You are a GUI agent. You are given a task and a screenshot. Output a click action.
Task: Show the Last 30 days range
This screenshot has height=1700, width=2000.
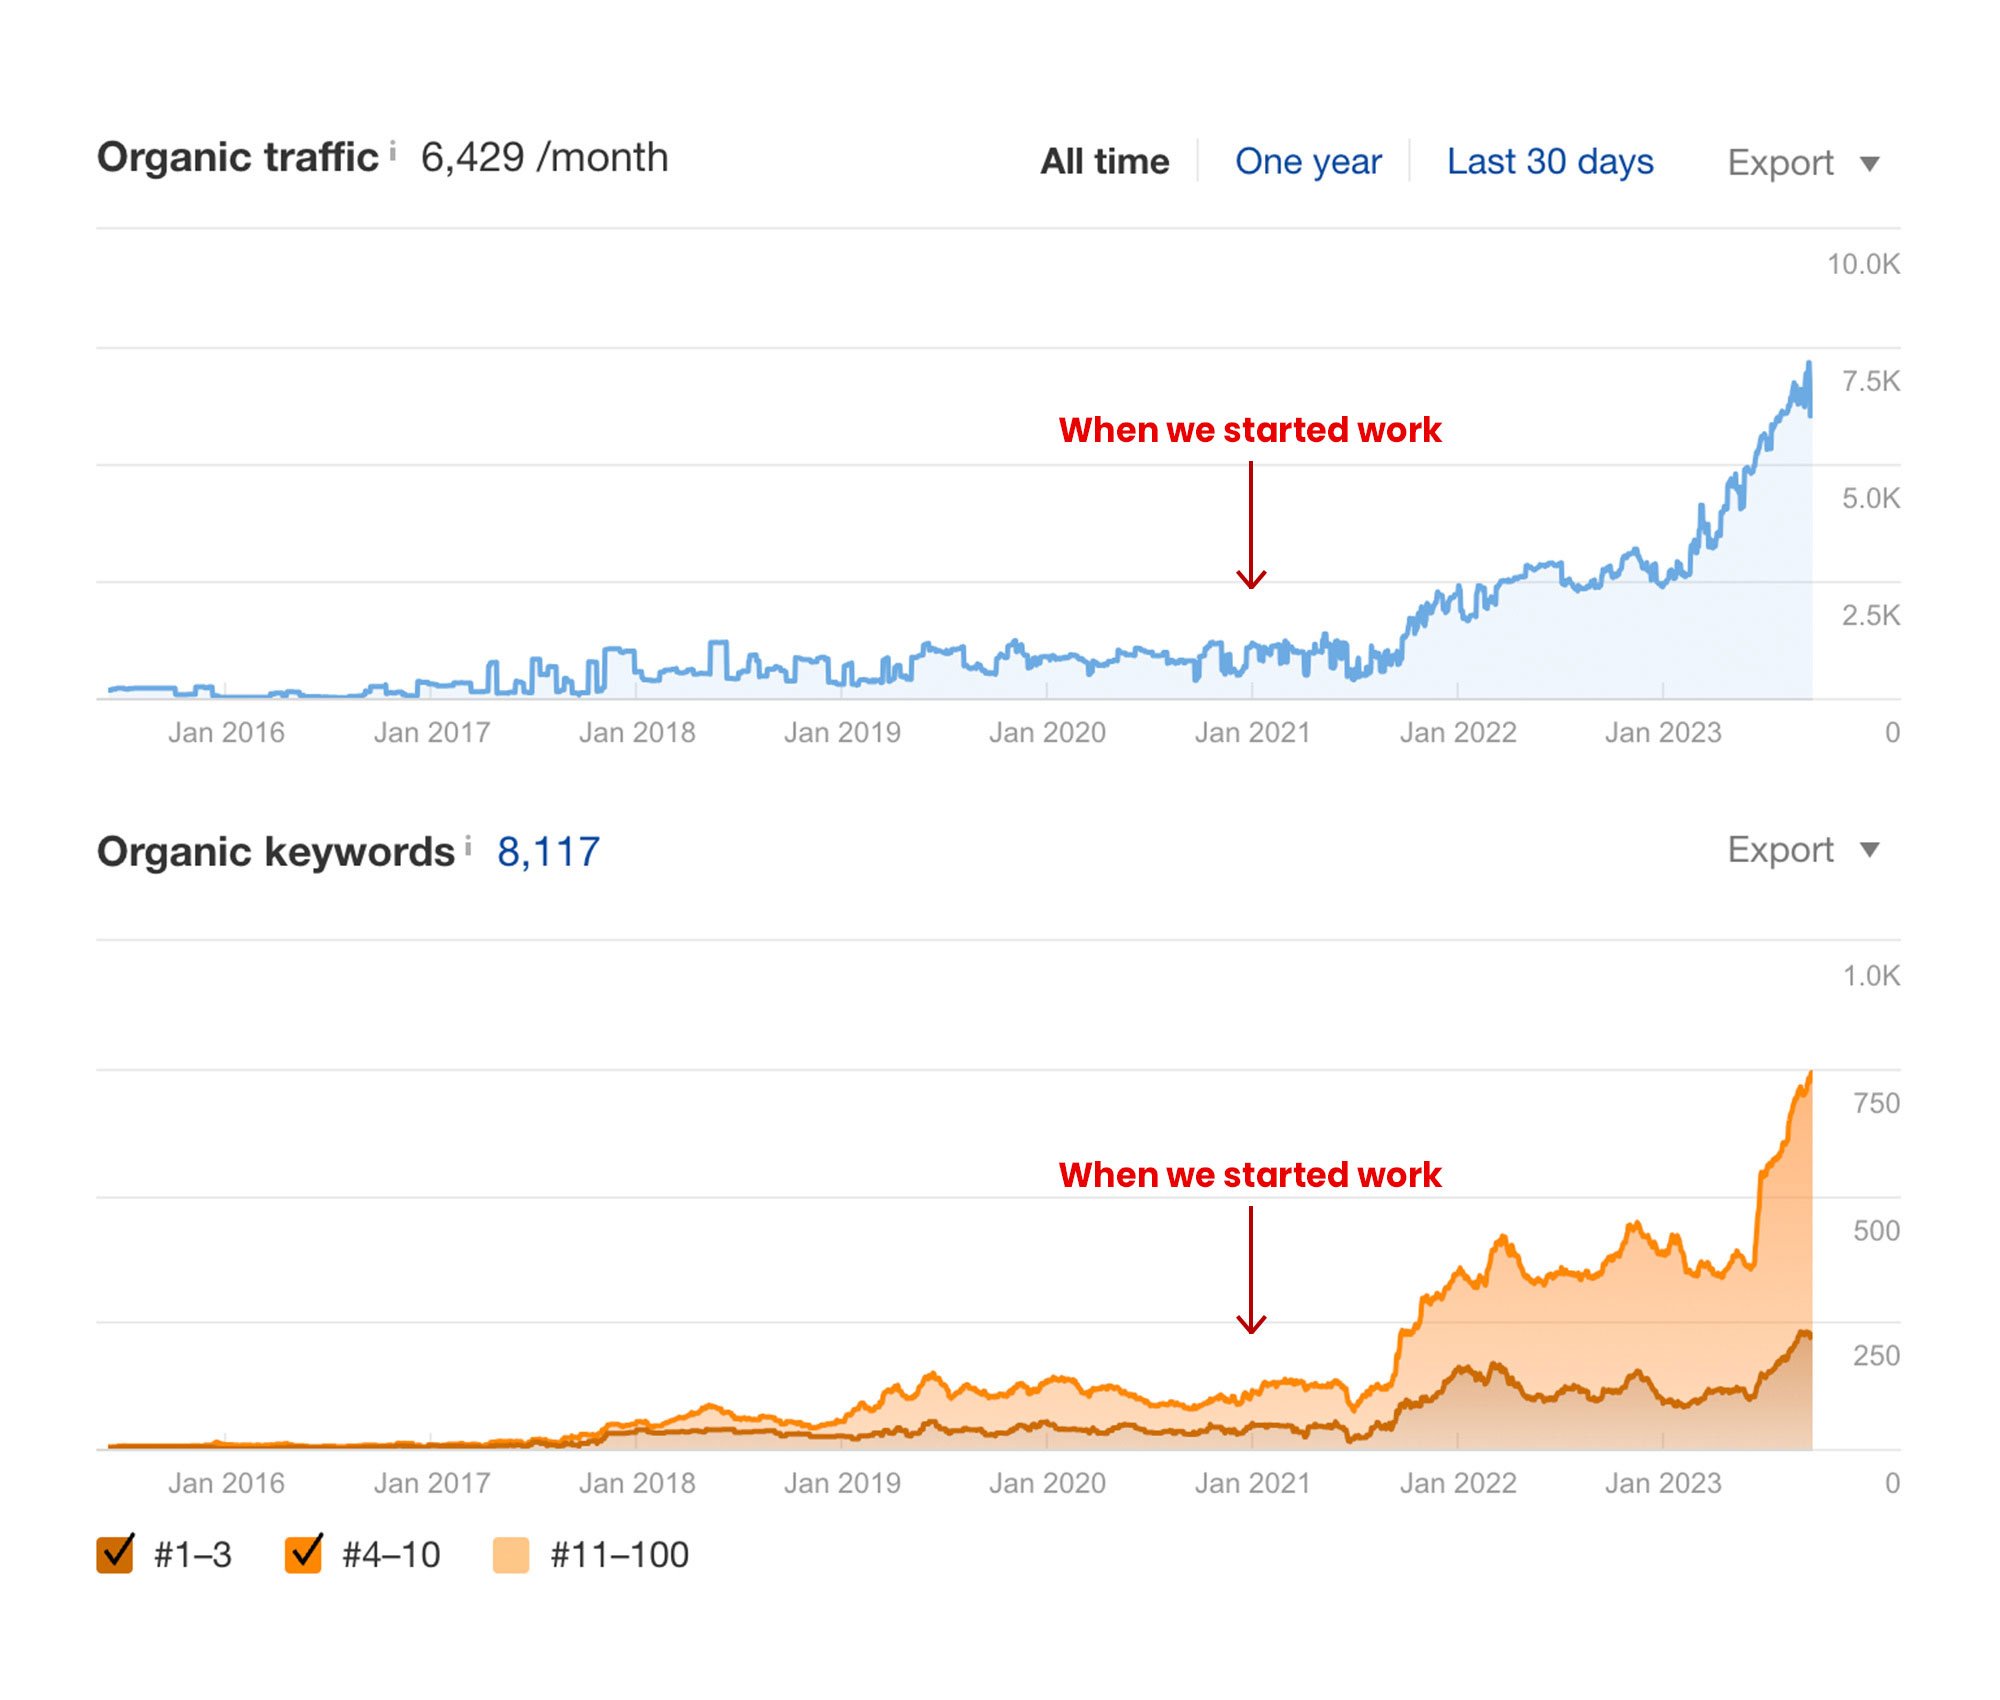[1550, 161]
